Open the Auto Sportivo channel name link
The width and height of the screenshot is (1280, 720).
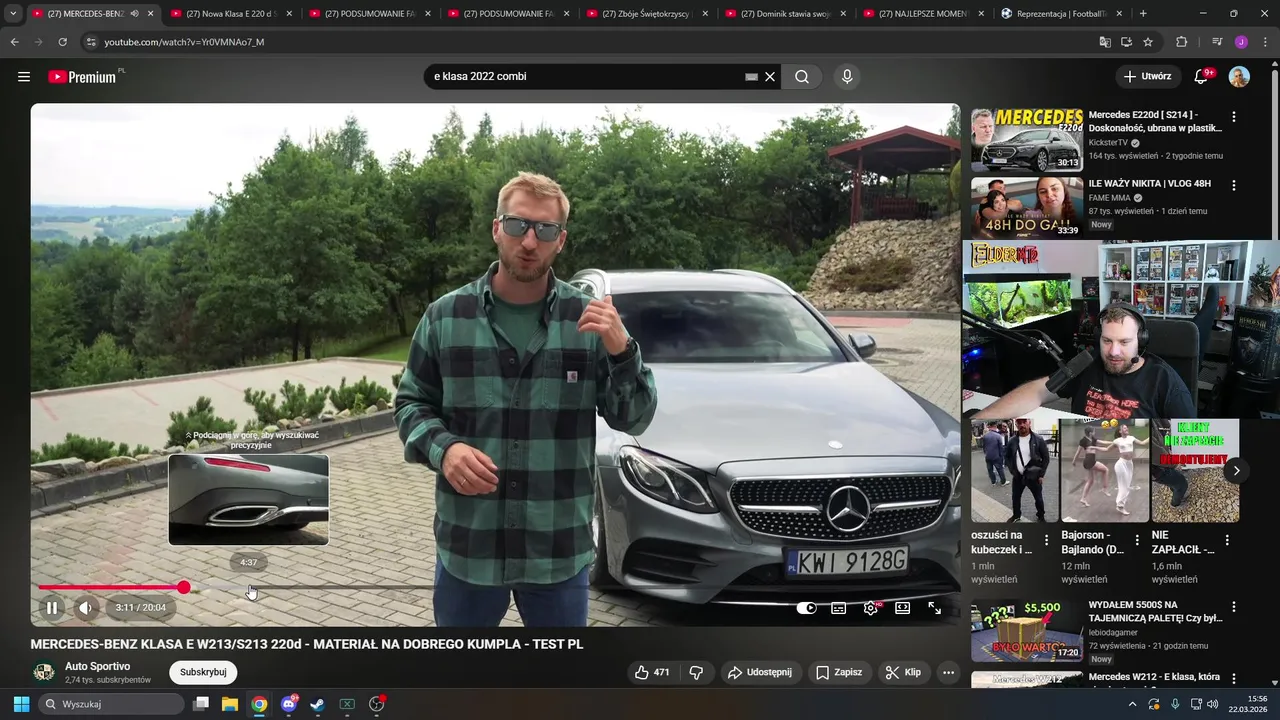(x=97, y=666)
